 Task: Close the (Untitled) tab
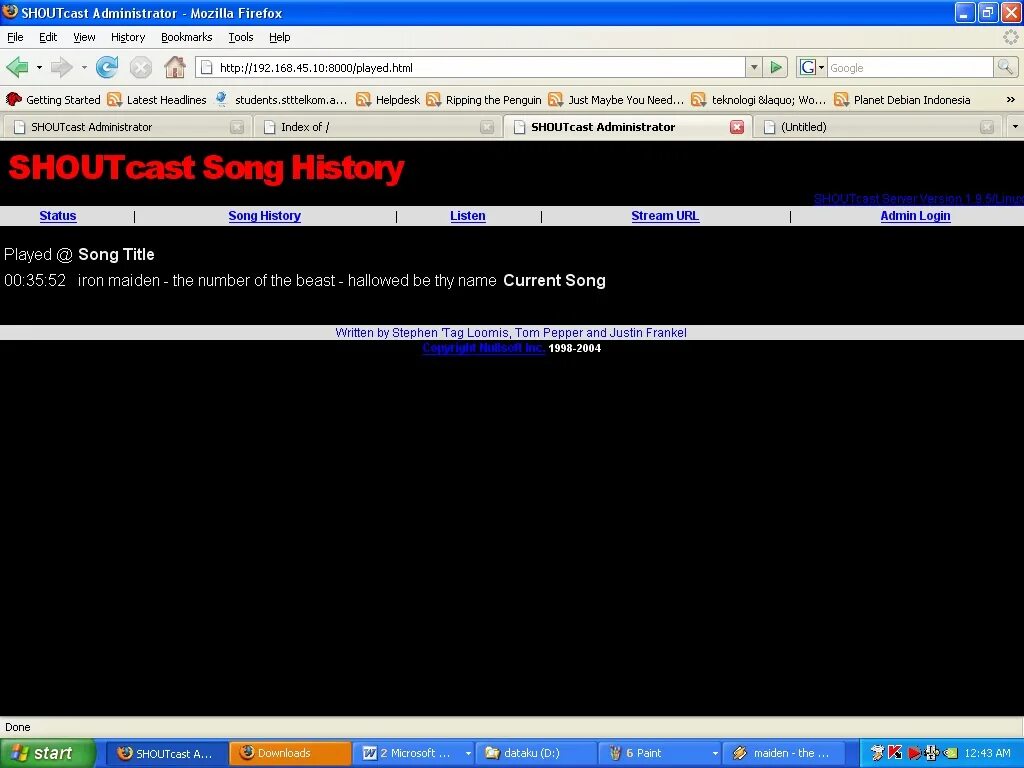[987, 127]
